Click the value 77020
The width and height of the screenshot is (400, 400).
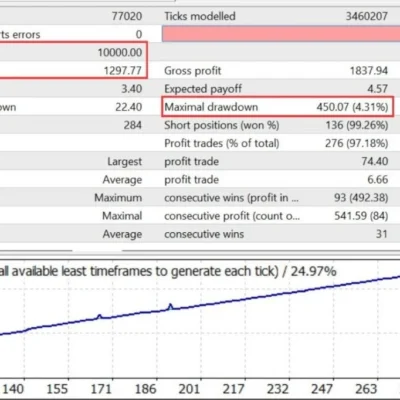point(127,16)
